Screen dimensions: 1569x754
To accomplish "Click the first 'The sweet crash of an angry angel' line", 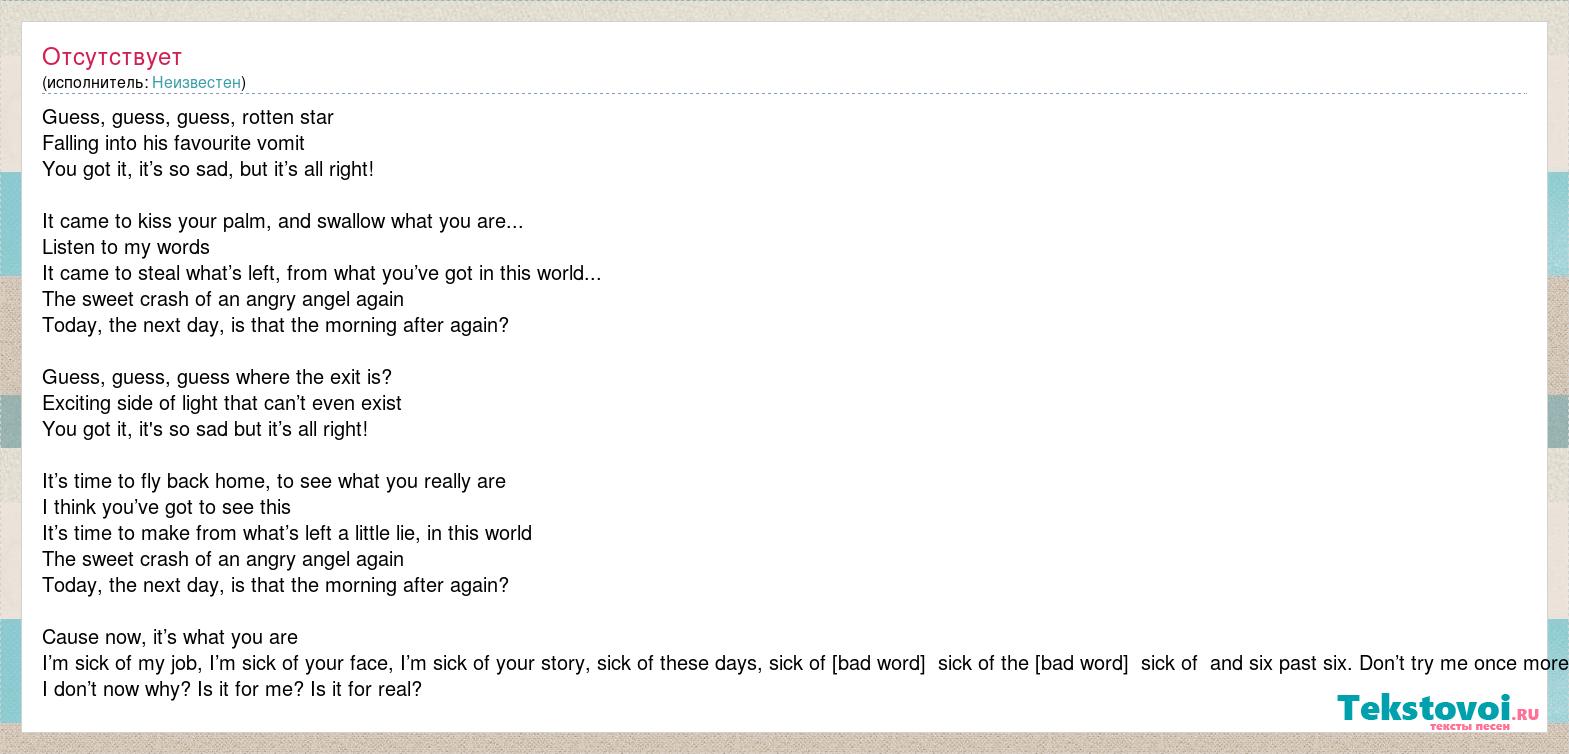I will click(x=223, y=300).
